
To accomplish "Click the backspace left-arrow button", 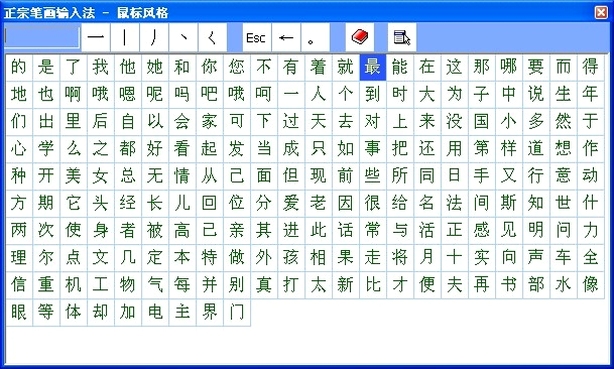I will 286,38.
